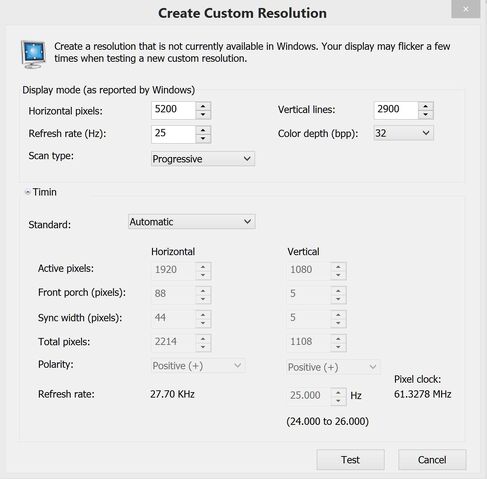Close the Create Custom Resolution dialog
Screen dimensions: 487x479
click(x=466, y=9)
